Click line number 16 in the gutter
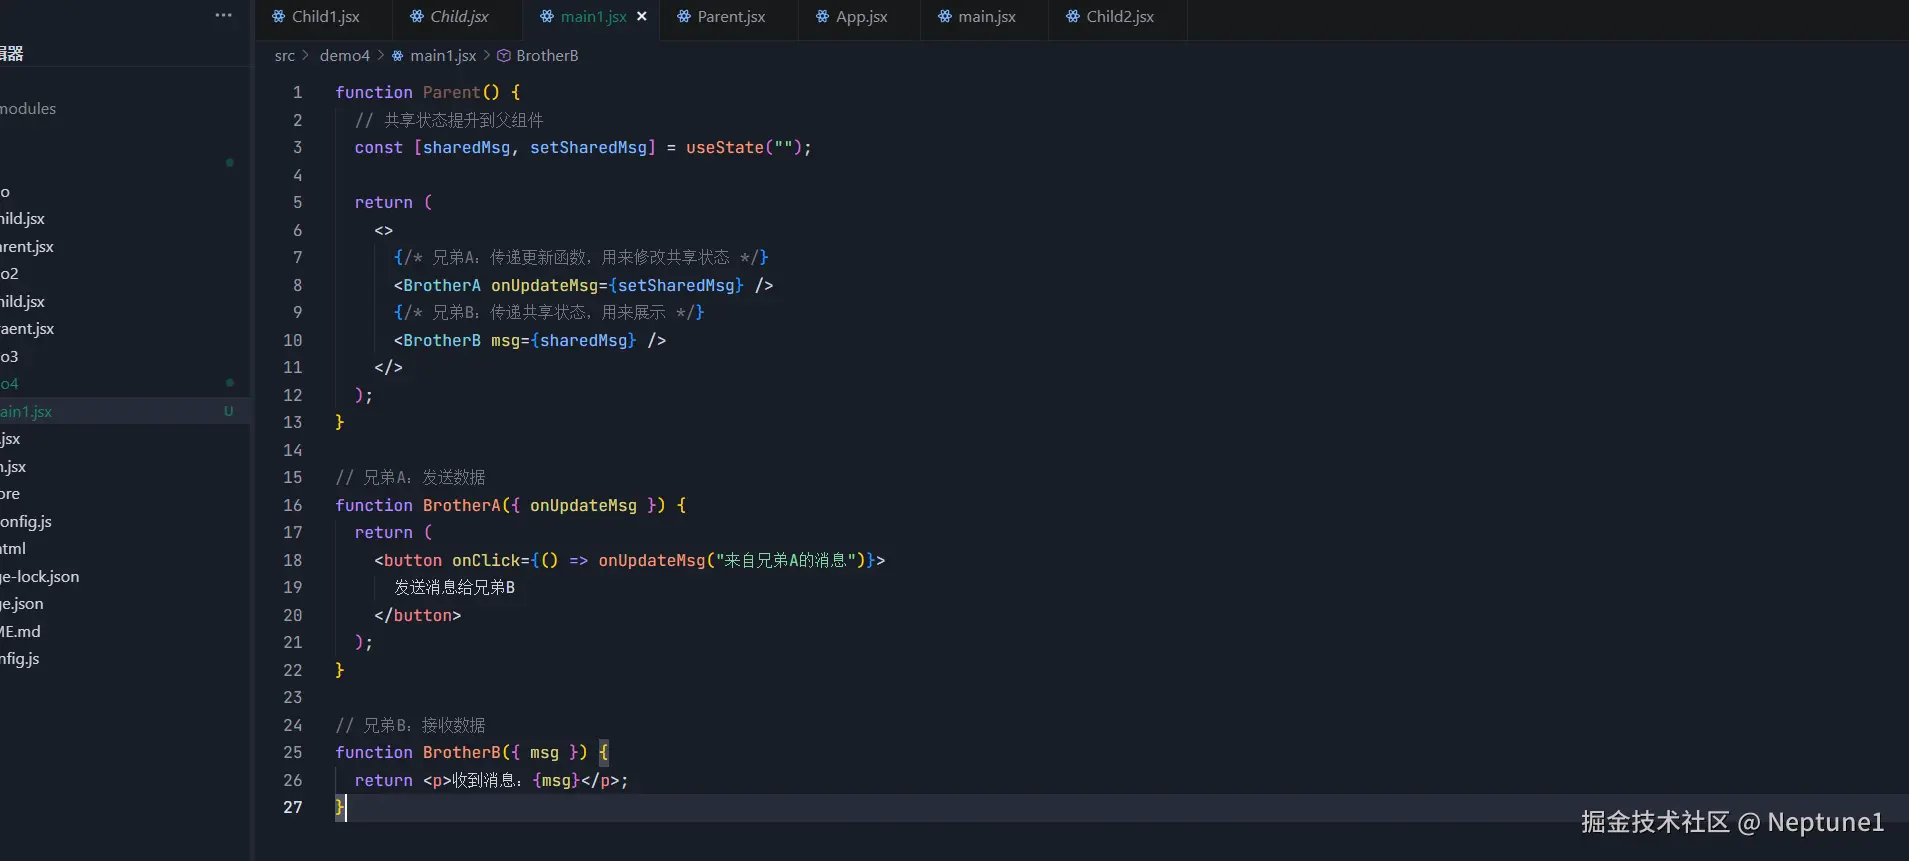 [292, 505]
